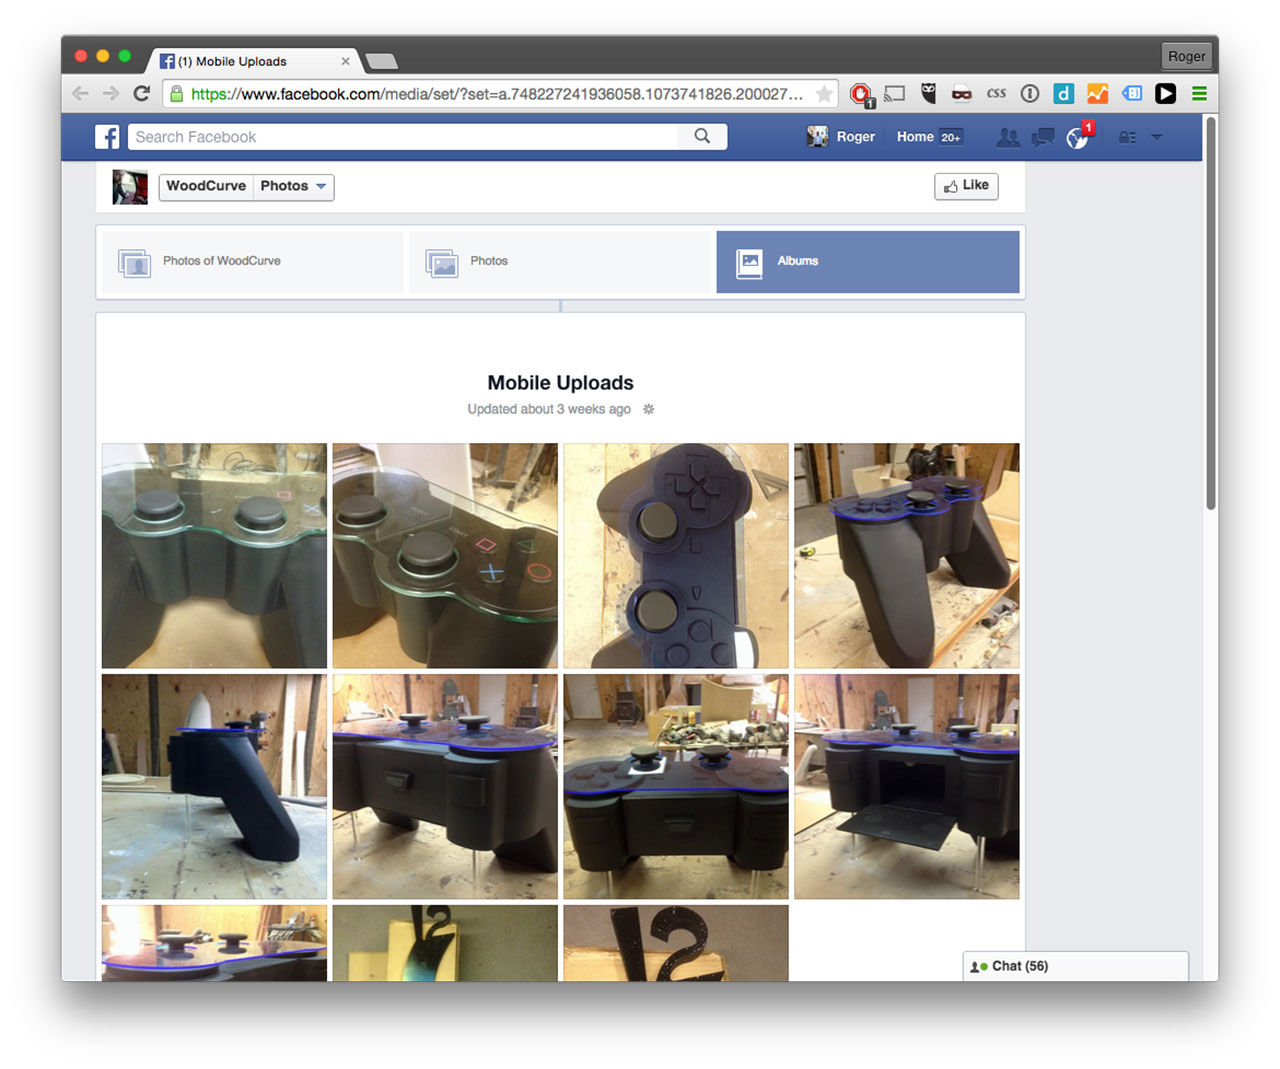
Task: Open the Chat (56) bar
Action: point(1075,966)
